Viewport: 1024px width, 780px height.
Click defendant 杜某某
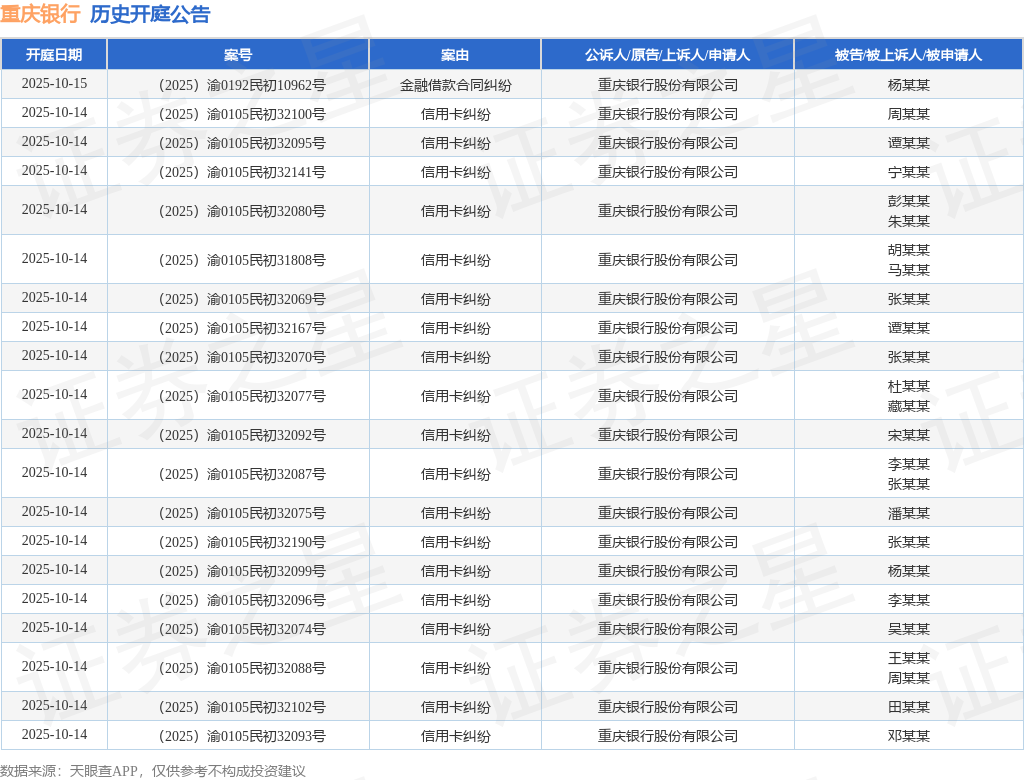point(908,386)
